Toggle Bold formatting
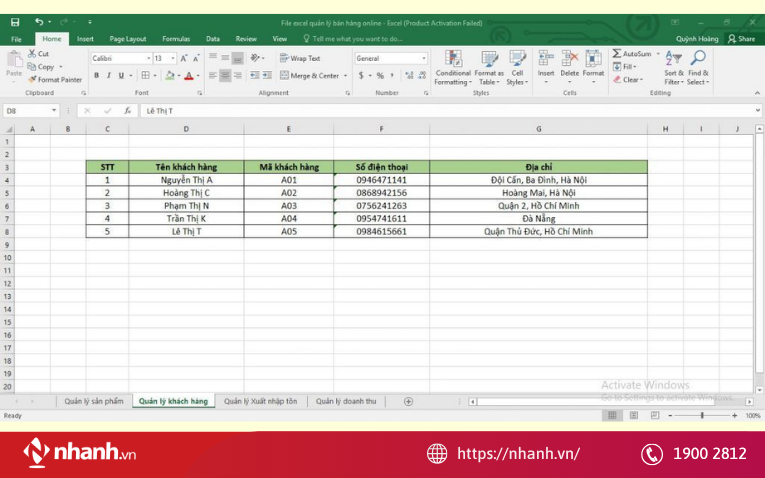Screen dimensions: 765x478 [x=97, y=75]
